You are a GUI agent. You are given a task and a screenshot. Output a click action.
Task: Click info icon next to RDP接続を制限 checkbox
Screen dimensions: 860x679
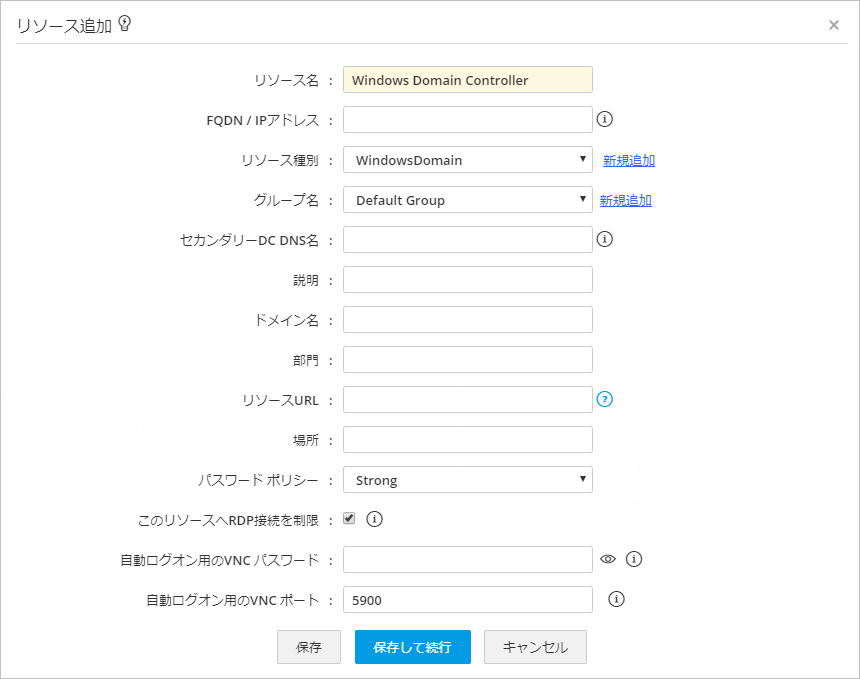click(375, 519)
